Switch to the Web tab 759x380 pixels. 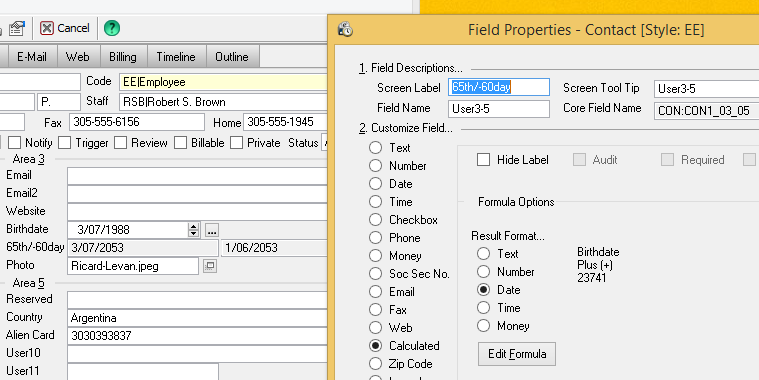(x=77, y=57)
